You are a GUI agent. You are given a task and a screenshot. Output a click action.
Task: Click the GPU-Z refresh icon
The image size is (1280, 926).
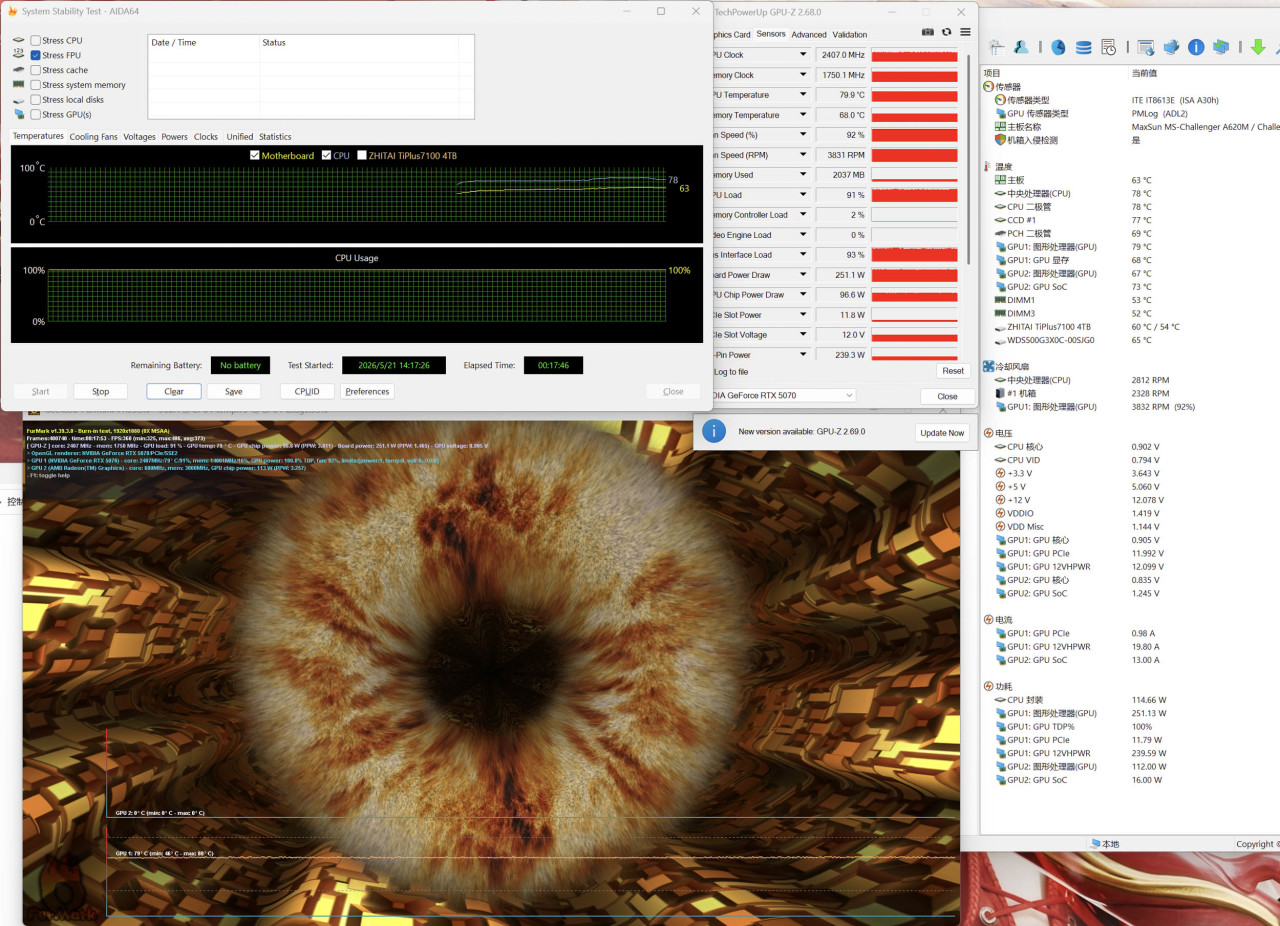click(x=946, y=33)
